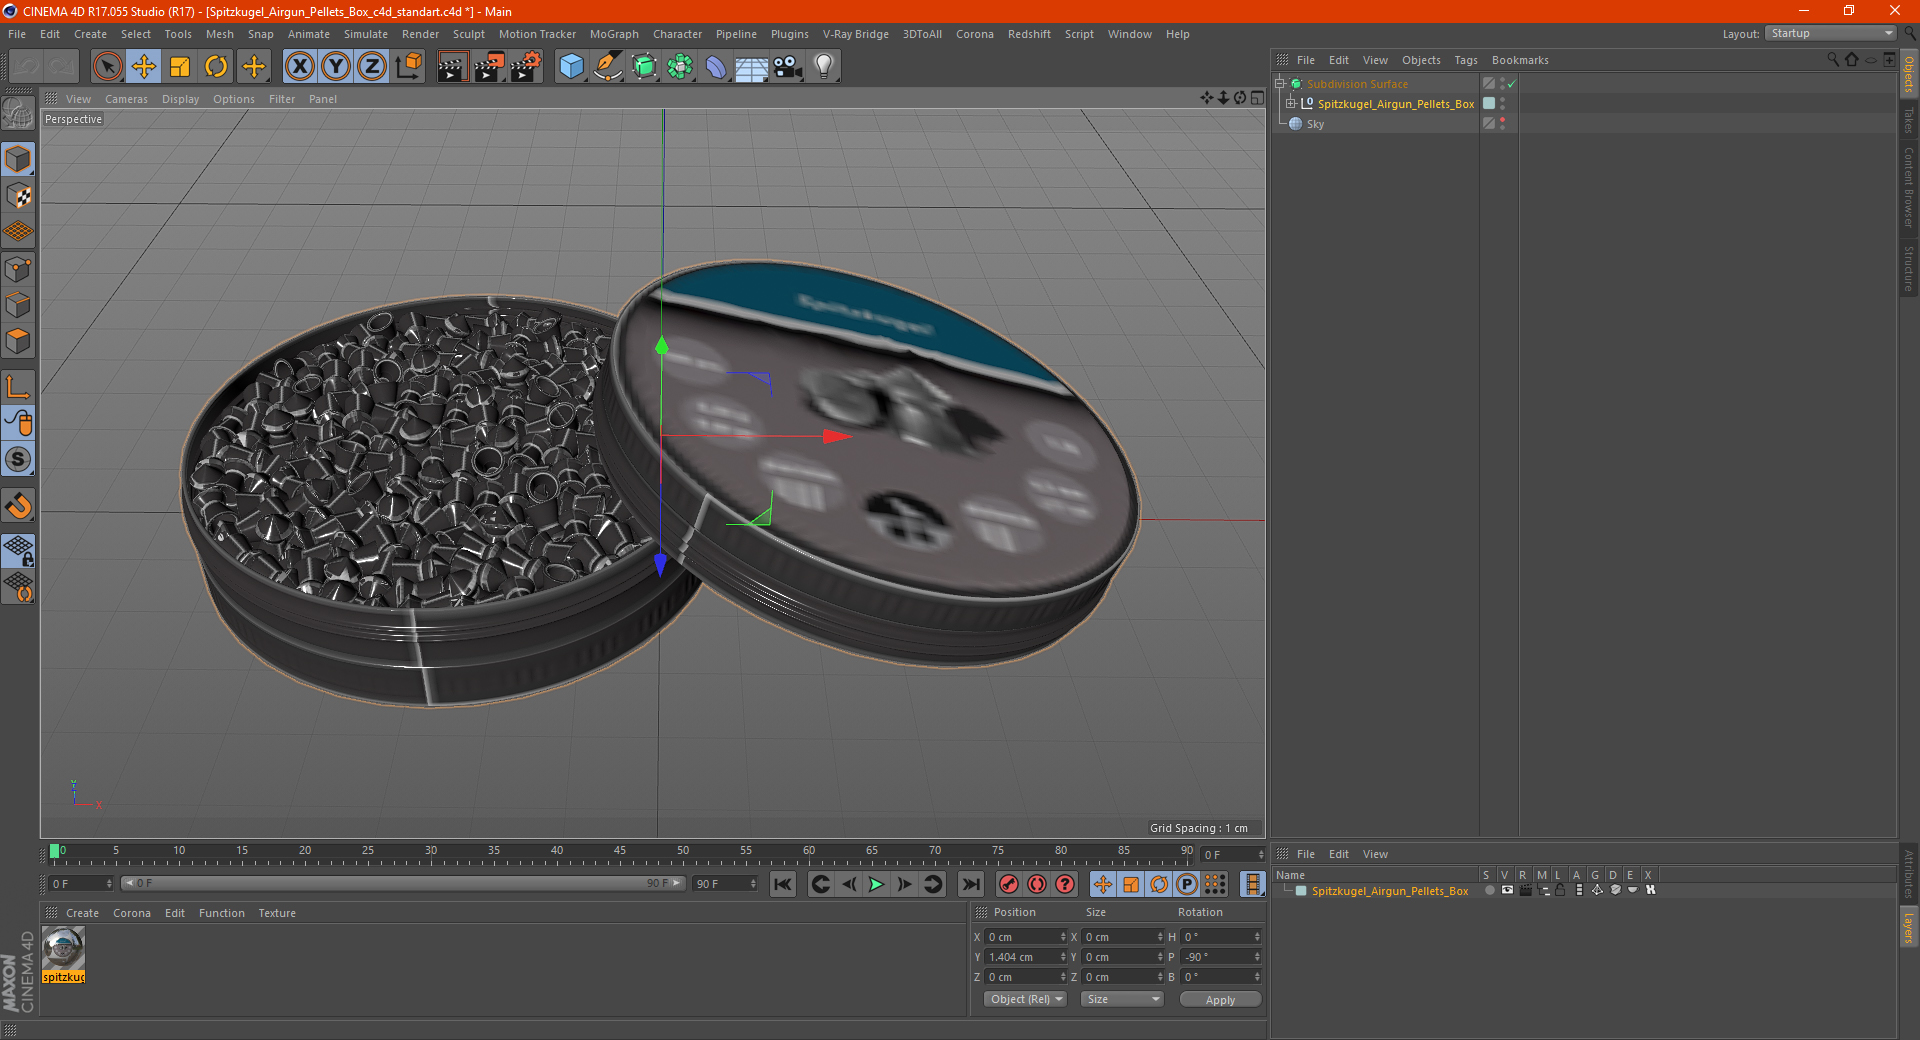Toggle X axis lock
The height and width of the screenshot is (1040, 1920).
[x=299, y=67]
